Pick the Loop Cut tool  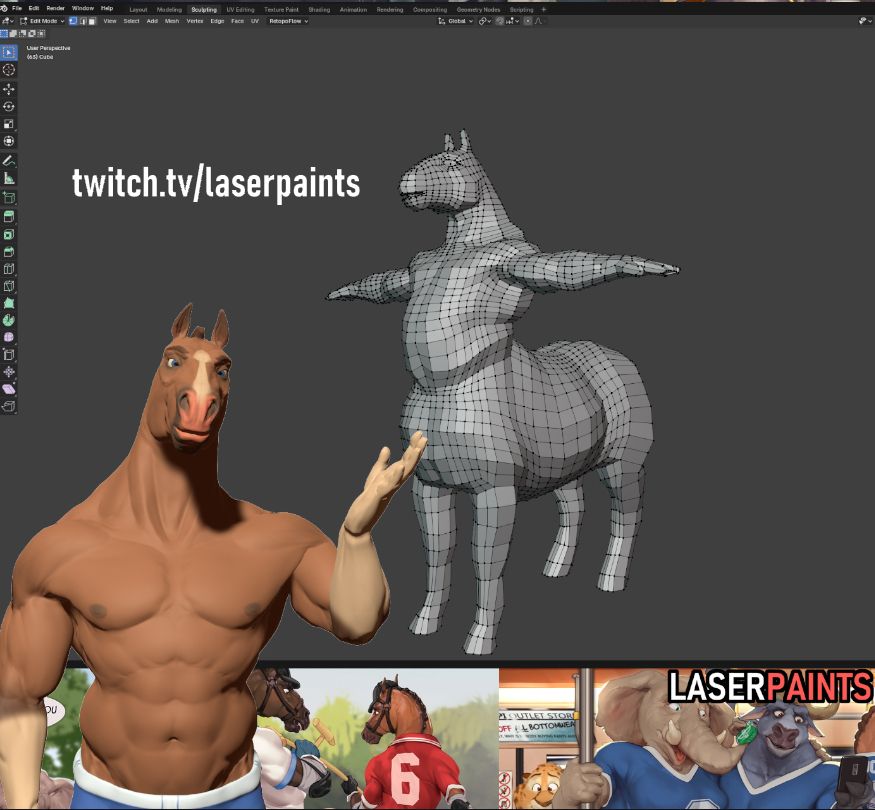coord(8,269)
